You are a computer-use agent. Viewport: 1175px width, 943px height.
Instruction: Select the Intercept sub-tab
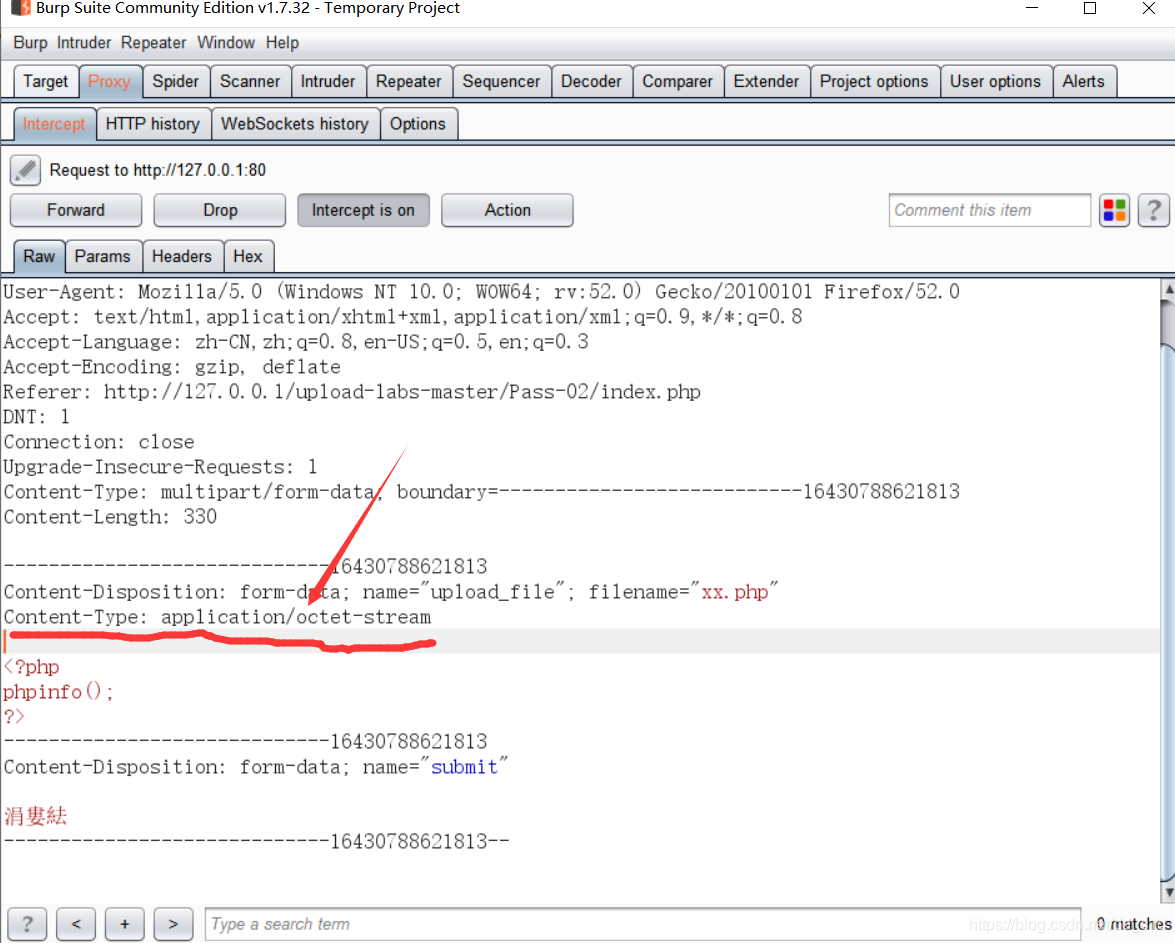54,124
